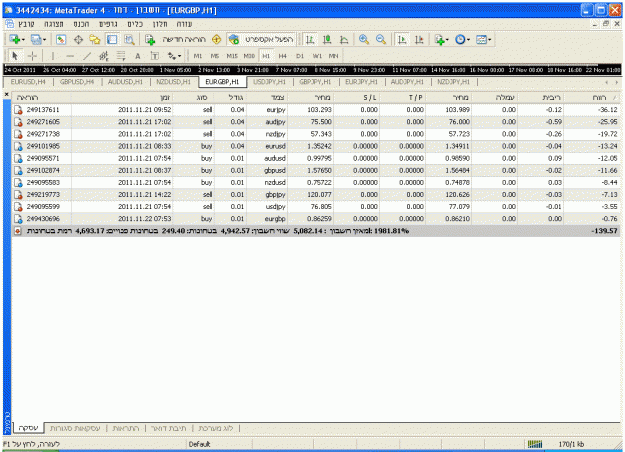Select the Text Label 'T' tool
The image size is (625, 452).
(x=155, y=56)
